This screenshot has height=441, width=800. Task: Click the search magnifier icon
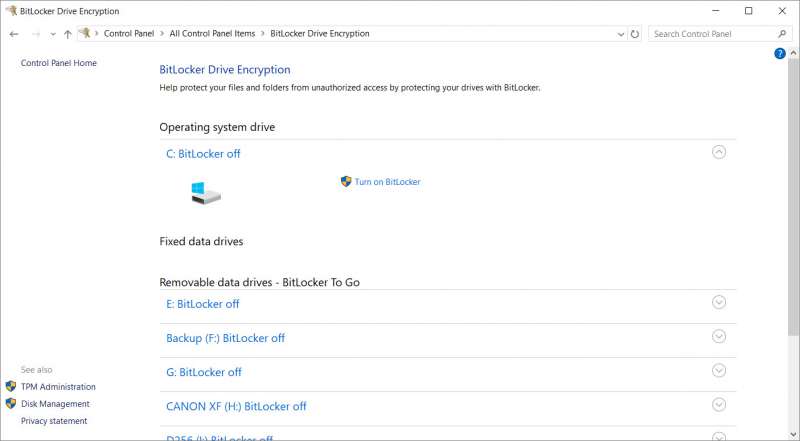coord(782,34)
